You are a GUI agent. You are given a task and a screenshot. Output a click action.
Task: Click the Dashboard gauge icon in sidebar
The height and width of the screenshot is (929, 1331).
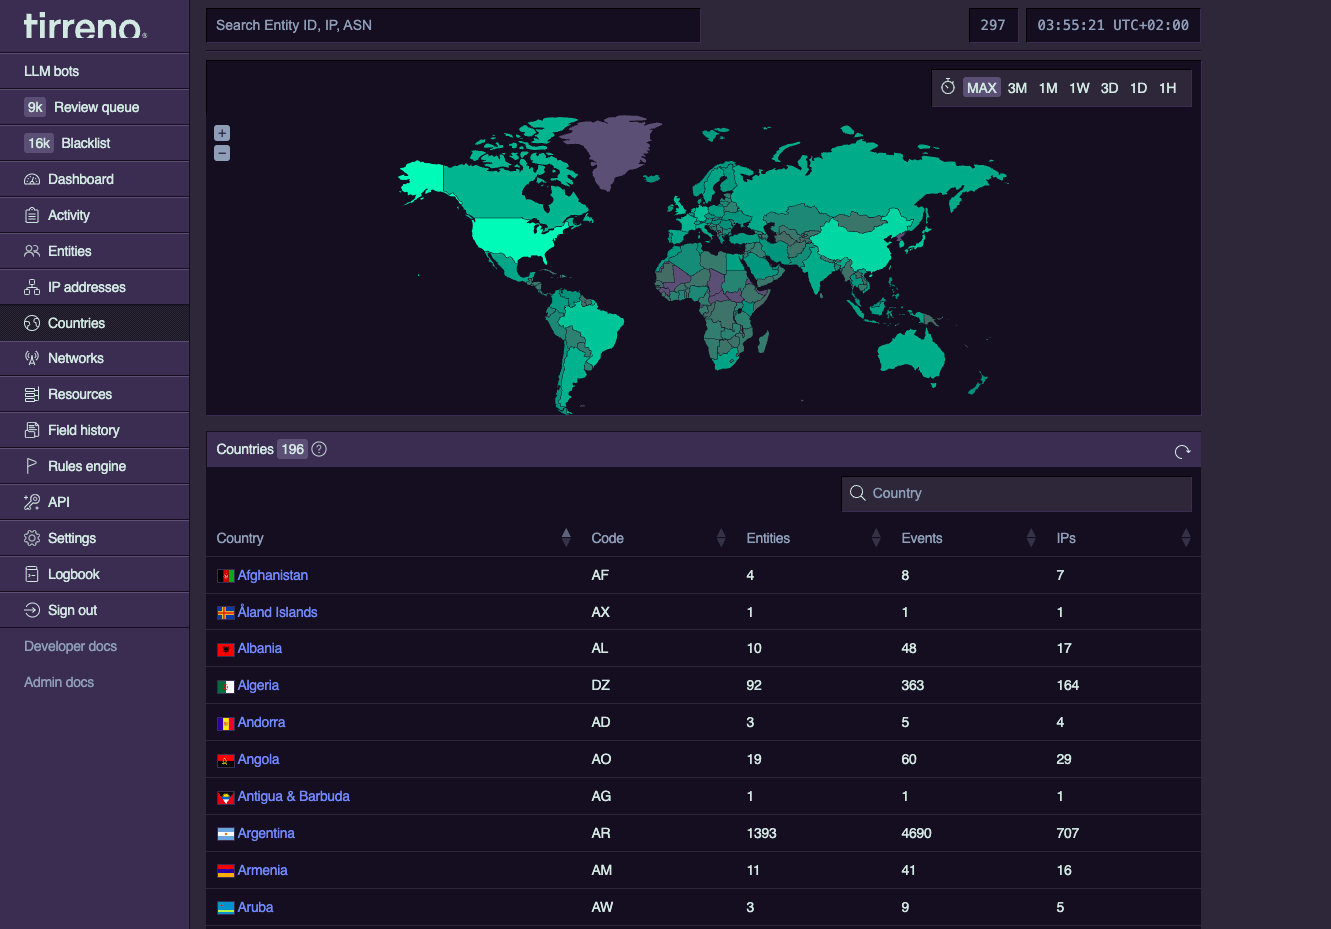(x=32, y=179)
